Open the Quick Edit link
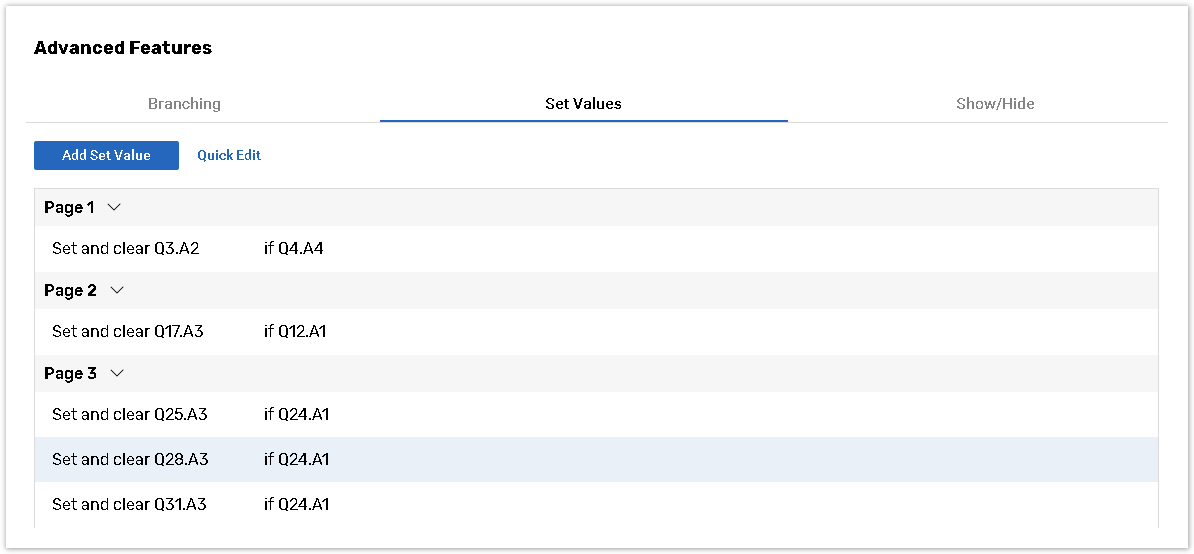1194x554 pixels. (x=229, y=155)
